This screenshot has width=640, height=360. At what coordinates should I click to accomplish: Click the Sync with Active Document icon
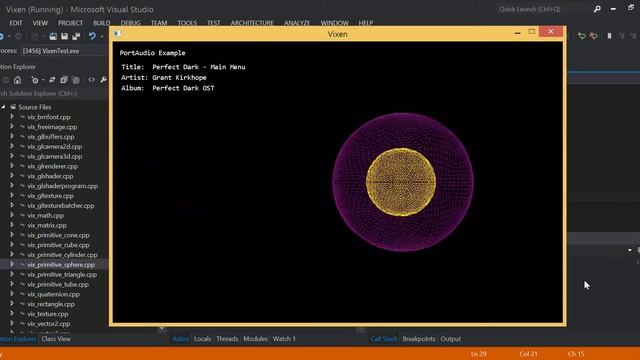click(52, 80)
